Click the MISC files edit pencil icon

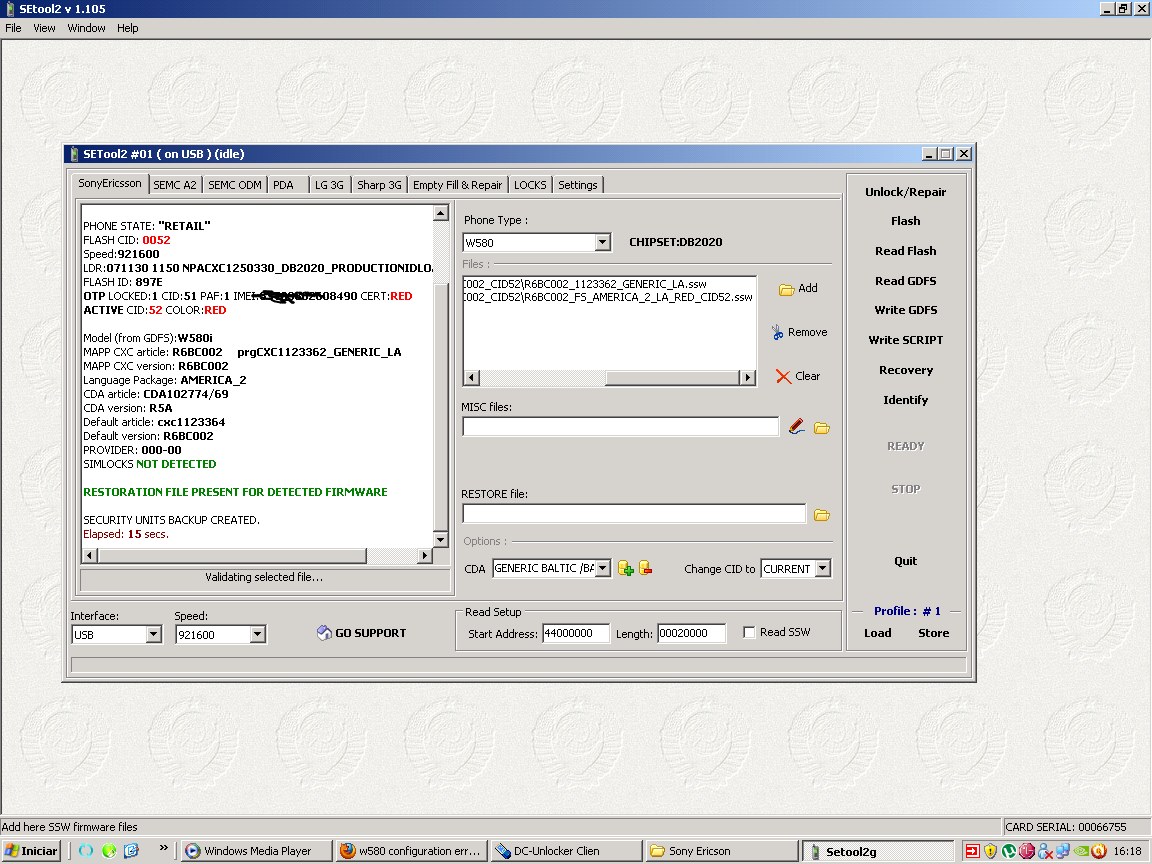point(796,427)
